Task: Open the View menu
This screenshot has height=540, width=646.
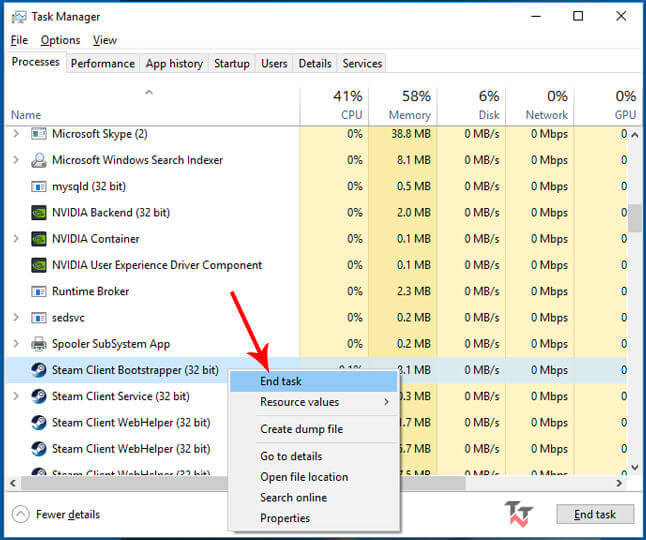Action: [105, 40]
